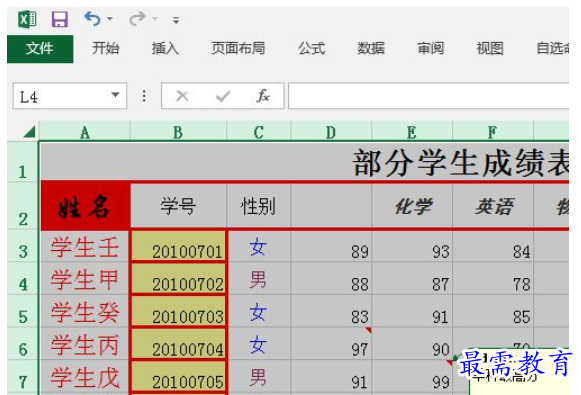Click the 性别 header cell
The height and width of the screenshot is (395, 581).
(x=259, y=206)
